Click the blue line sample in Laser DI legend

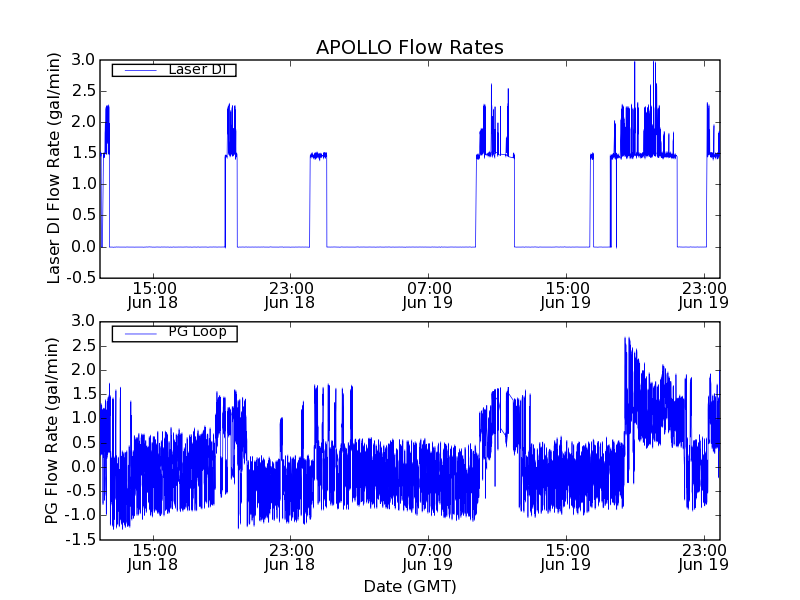(135, 70)
